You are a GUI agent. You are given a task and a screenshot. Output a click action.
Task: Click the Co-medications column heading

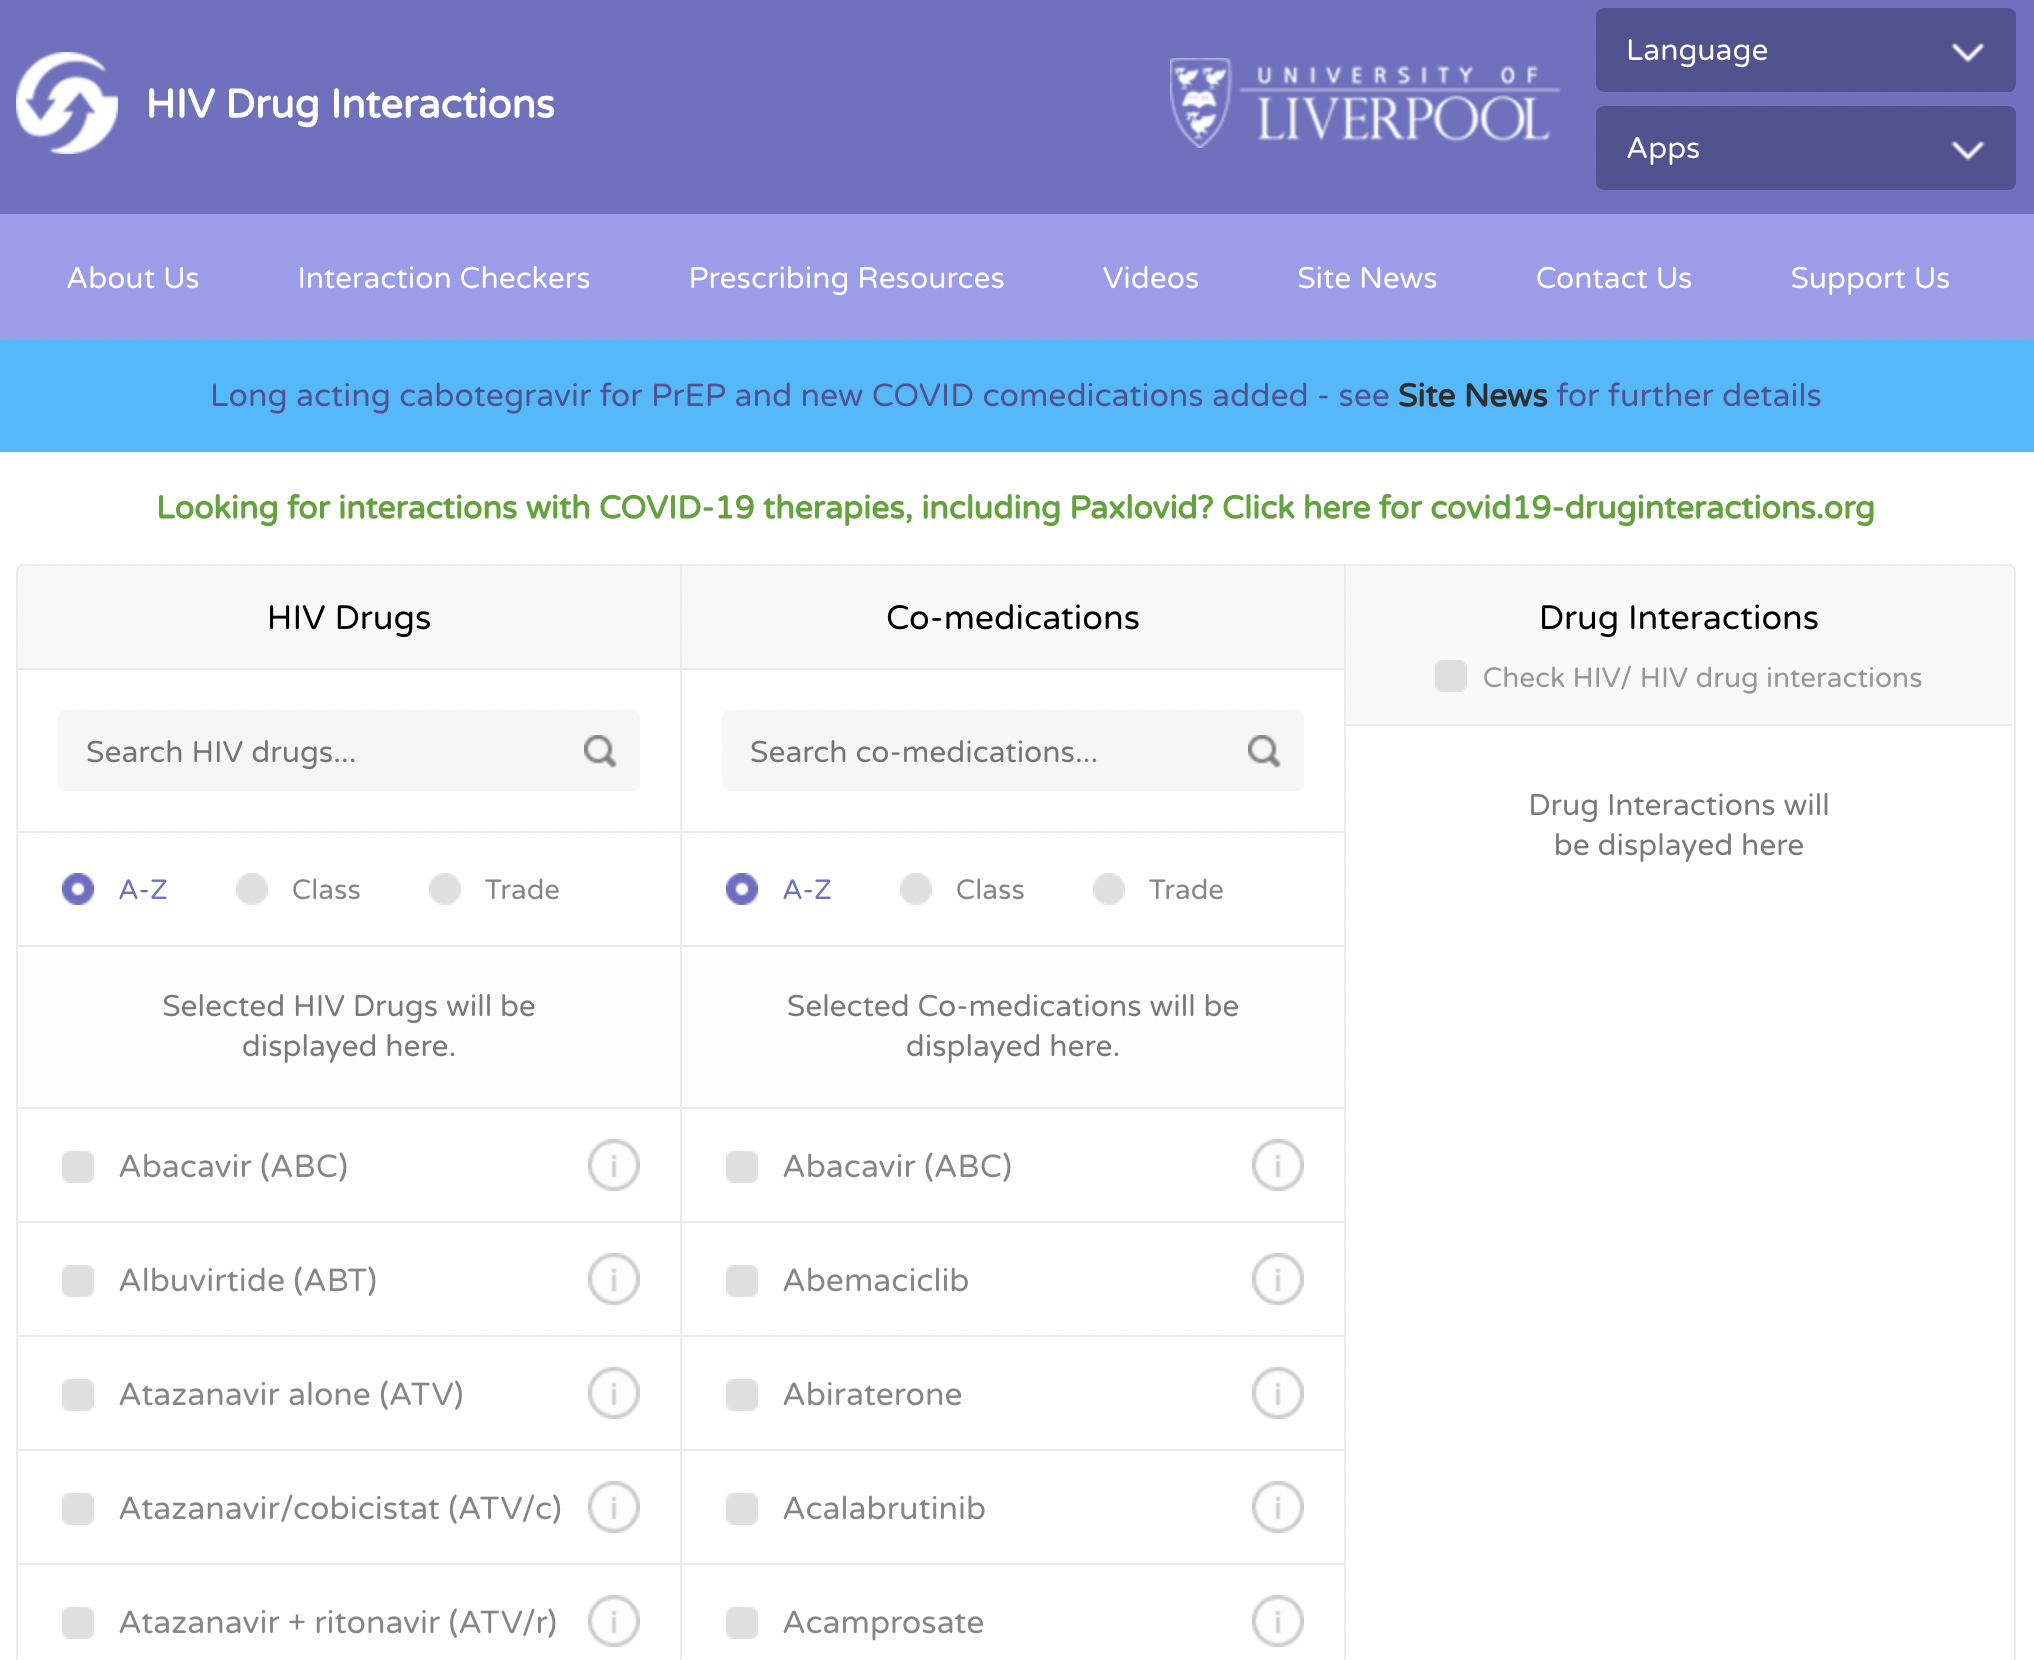point(1013,617)
